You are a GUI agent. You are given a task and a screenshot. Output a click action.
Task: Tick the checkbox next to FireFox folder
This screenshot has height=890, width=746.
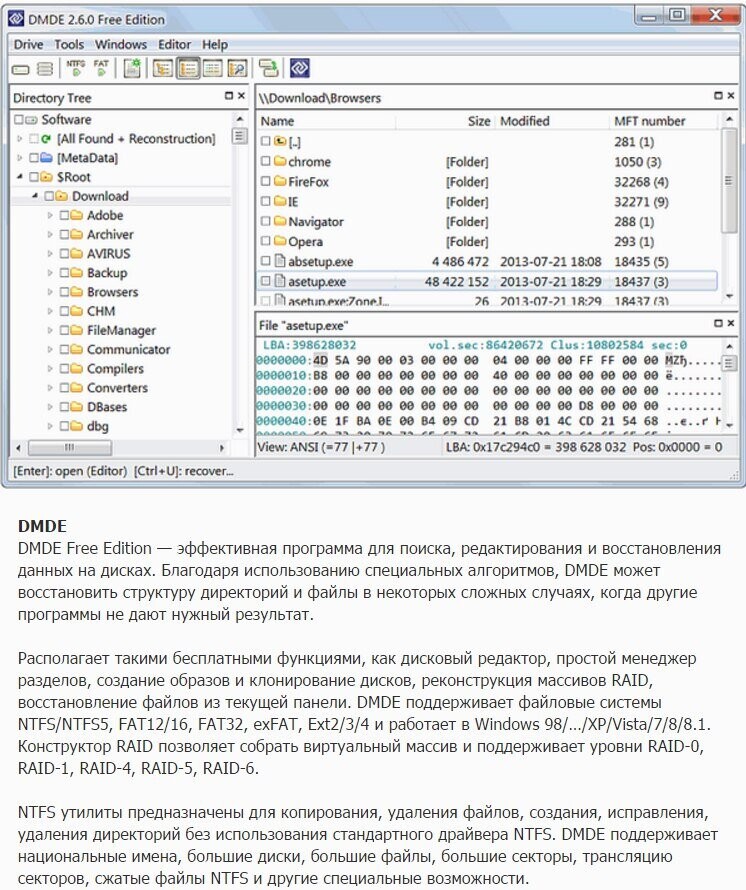[266, 181]
